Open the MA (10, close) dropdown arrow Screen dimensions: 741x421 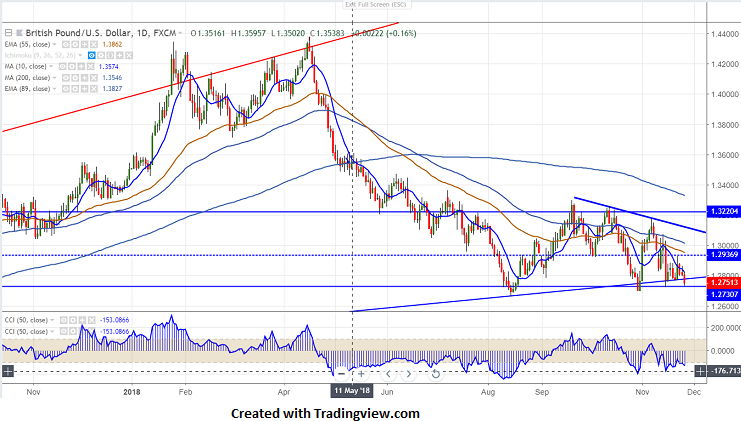51,67
